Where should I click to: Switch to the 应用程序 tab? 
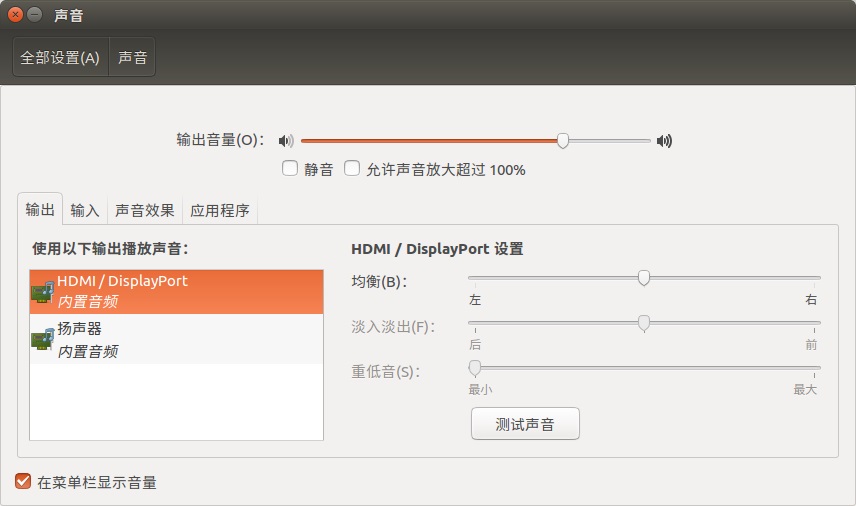(220, 210)
